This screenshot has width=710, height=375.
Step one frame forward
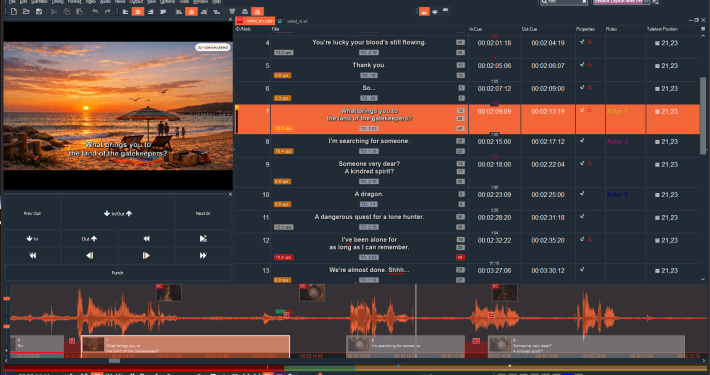146,255
